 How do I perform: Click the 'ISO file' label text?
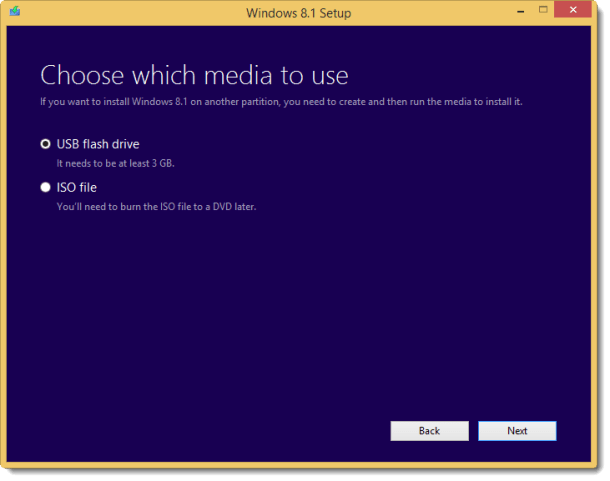[x=77, y=188]
